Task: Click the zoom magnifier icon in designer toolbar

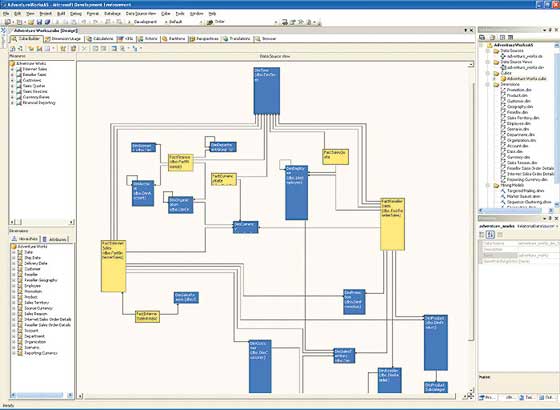Action: click(122, 49)
